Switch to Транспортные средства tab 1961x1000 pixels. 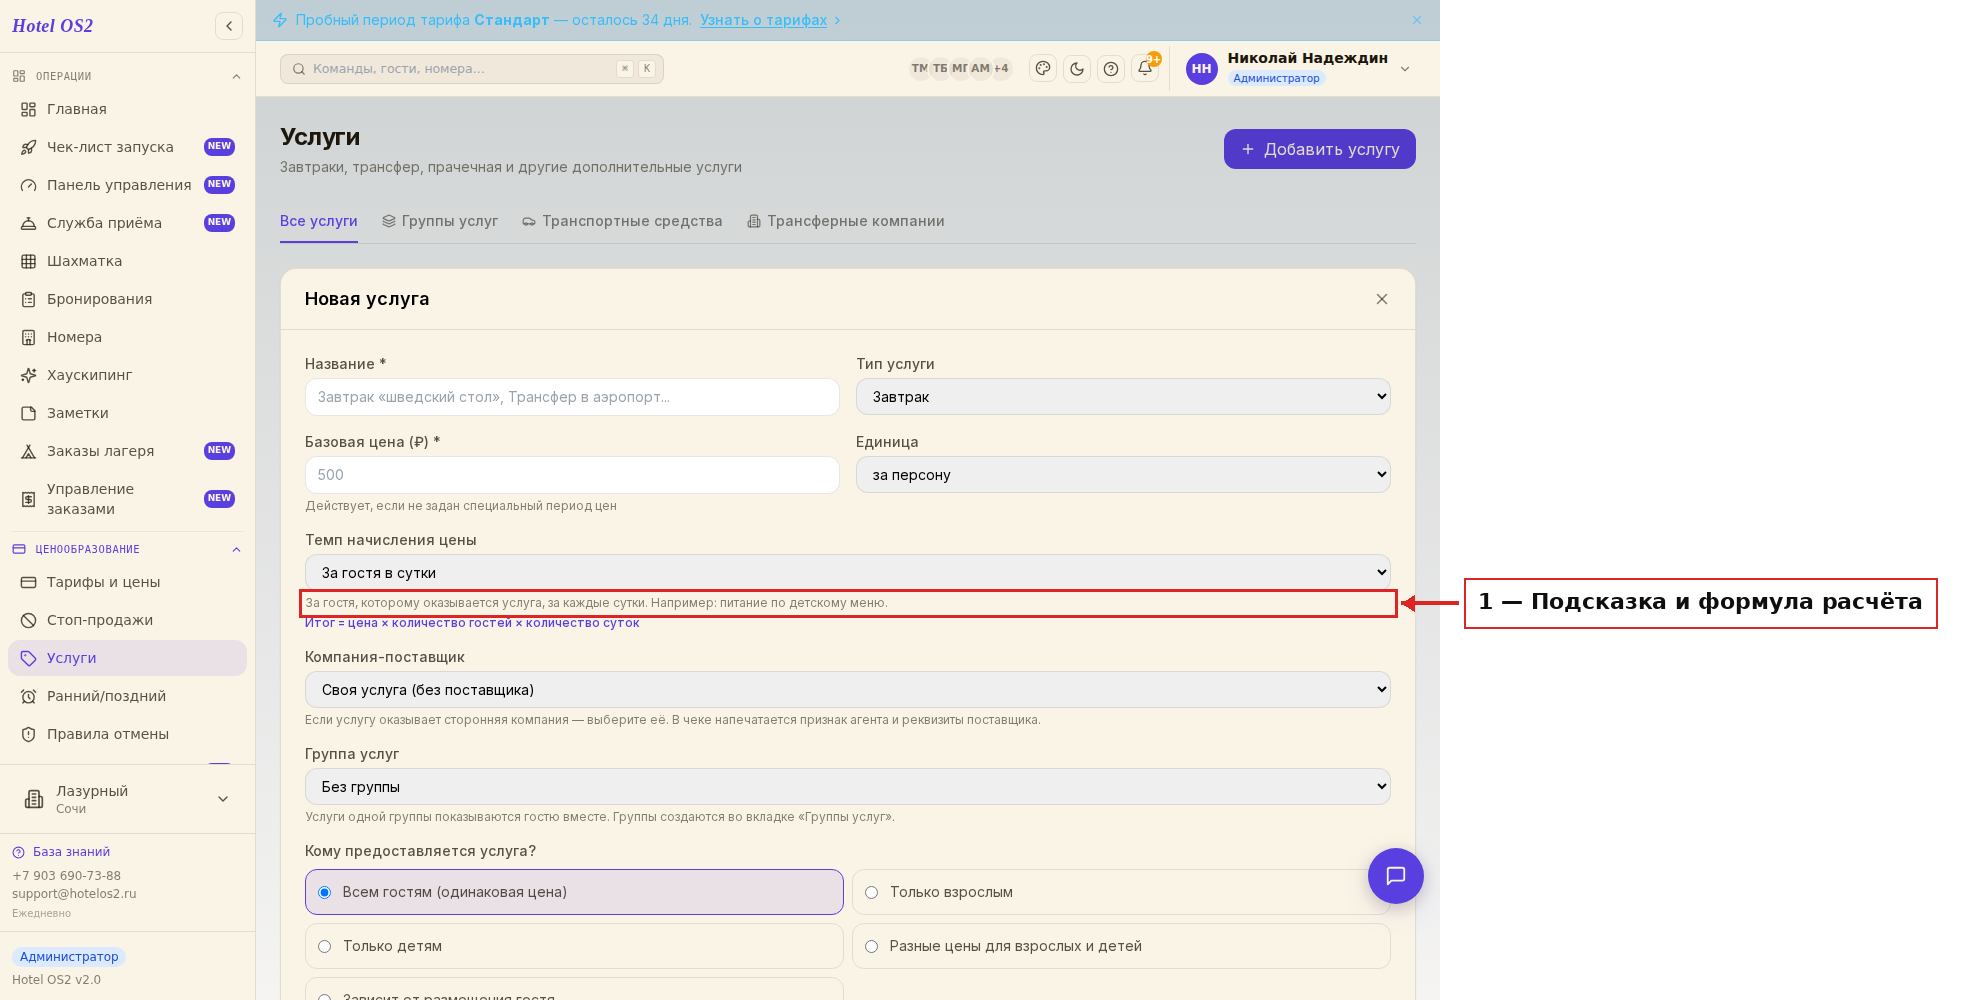tap(622, 221)
